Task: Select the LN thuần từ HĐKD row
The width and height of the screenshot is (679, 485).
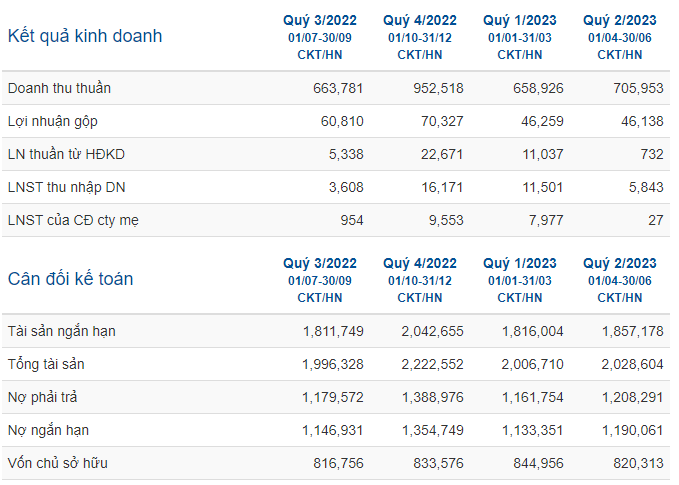Action: click(x=336, y=154)
